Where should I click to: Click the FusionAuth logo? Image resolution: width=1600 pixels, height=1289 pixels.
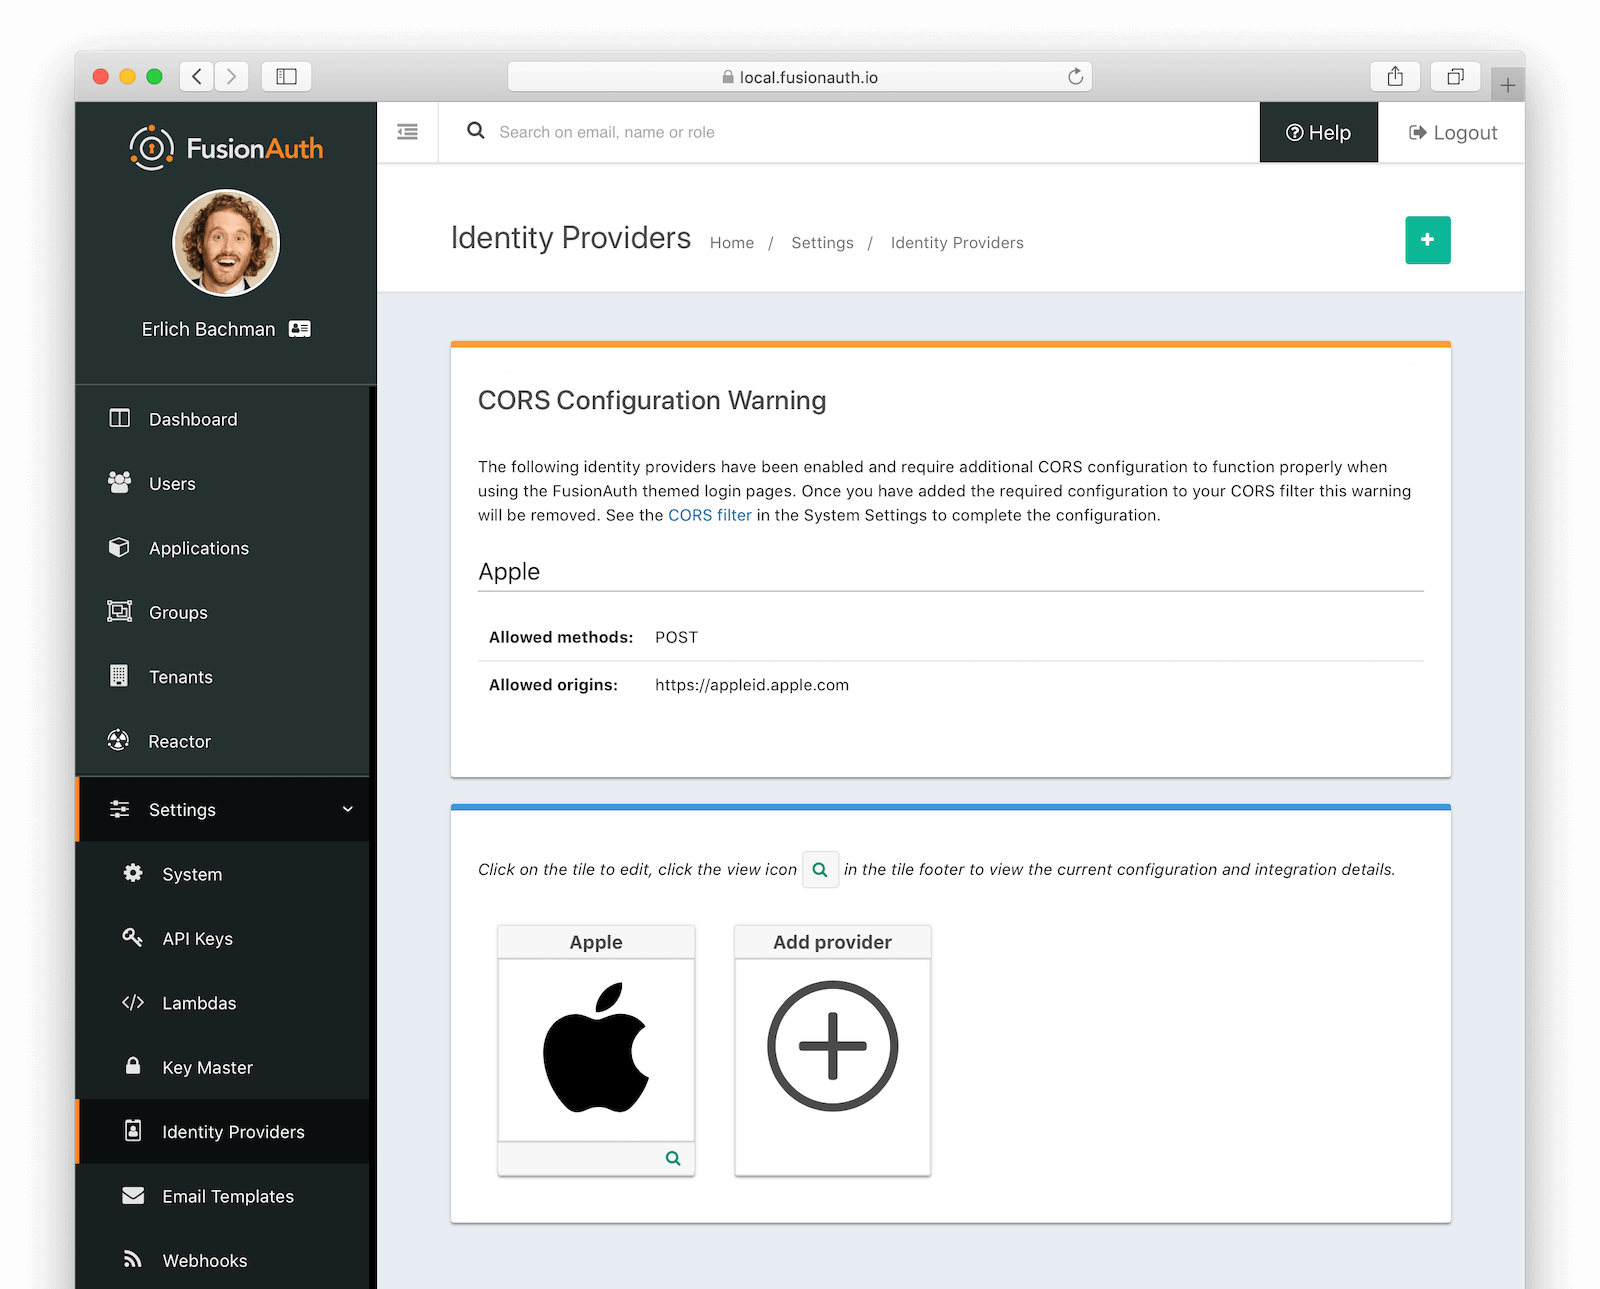point(226,148)
